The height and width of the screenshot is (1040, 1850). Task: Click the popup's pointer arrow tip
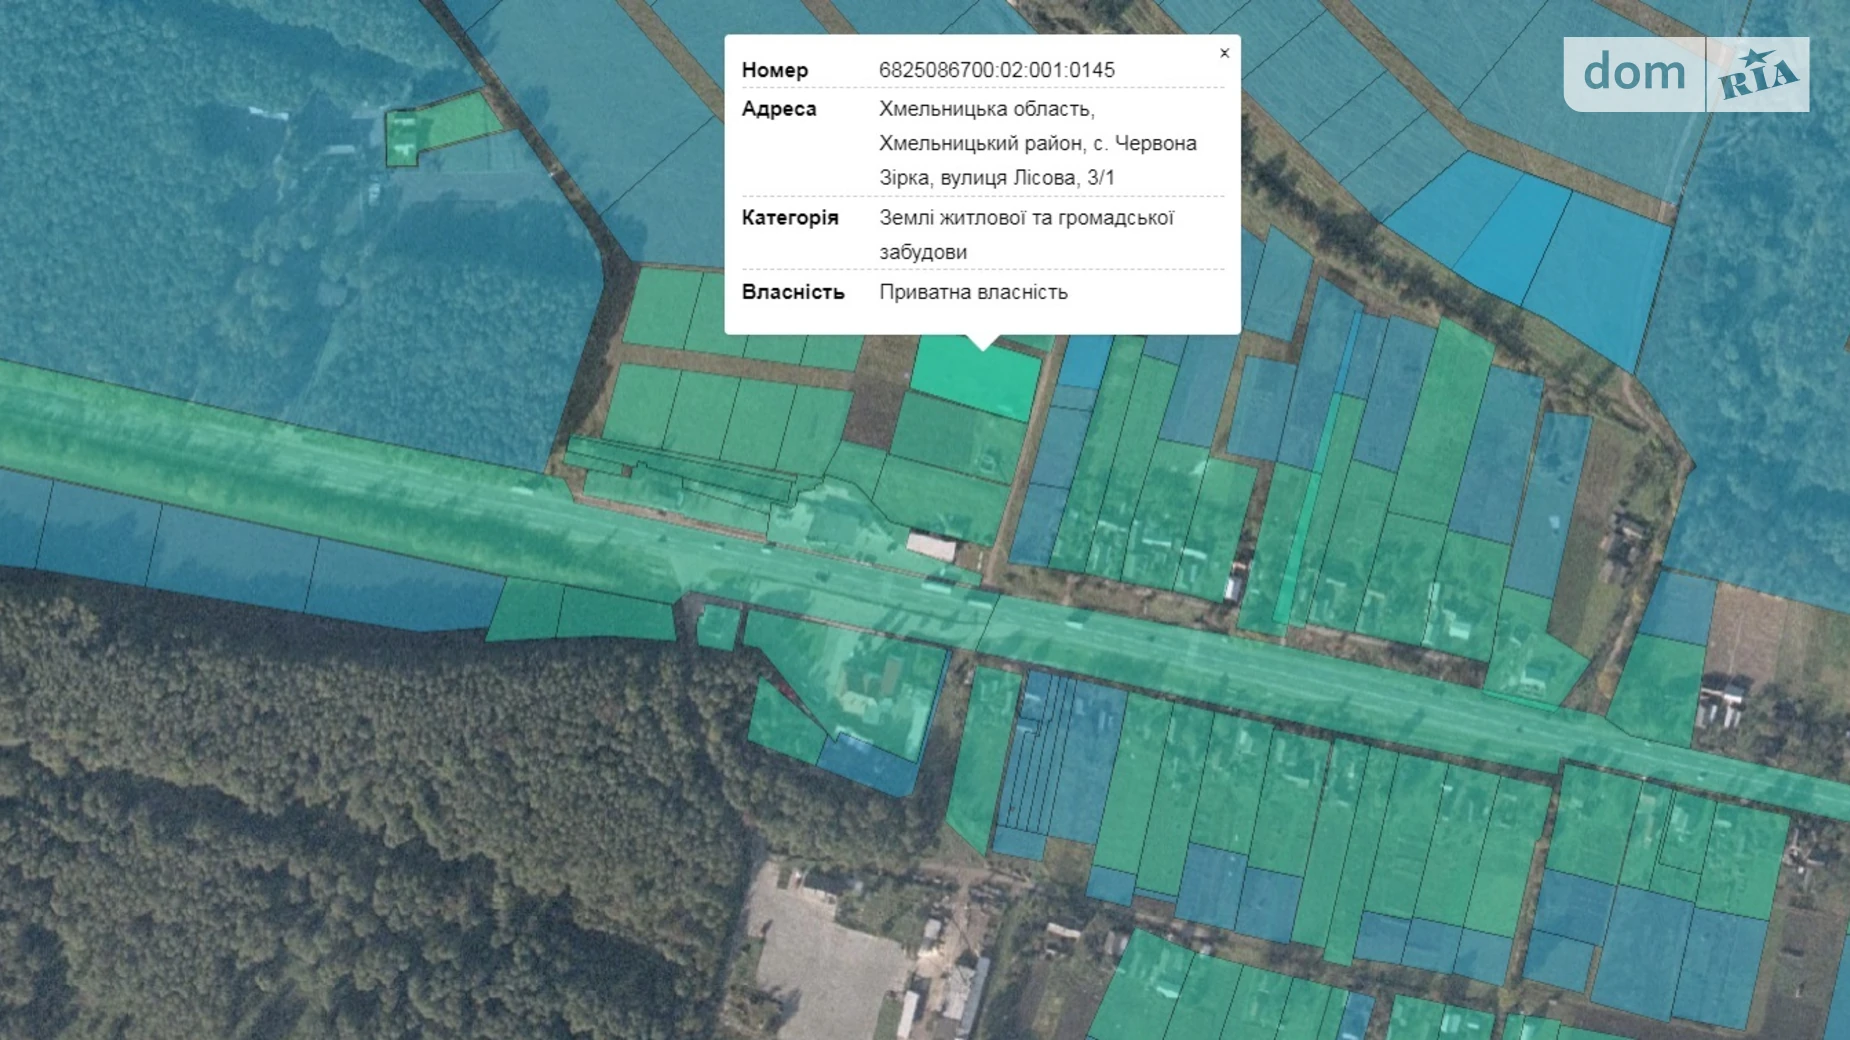(982, 347)
